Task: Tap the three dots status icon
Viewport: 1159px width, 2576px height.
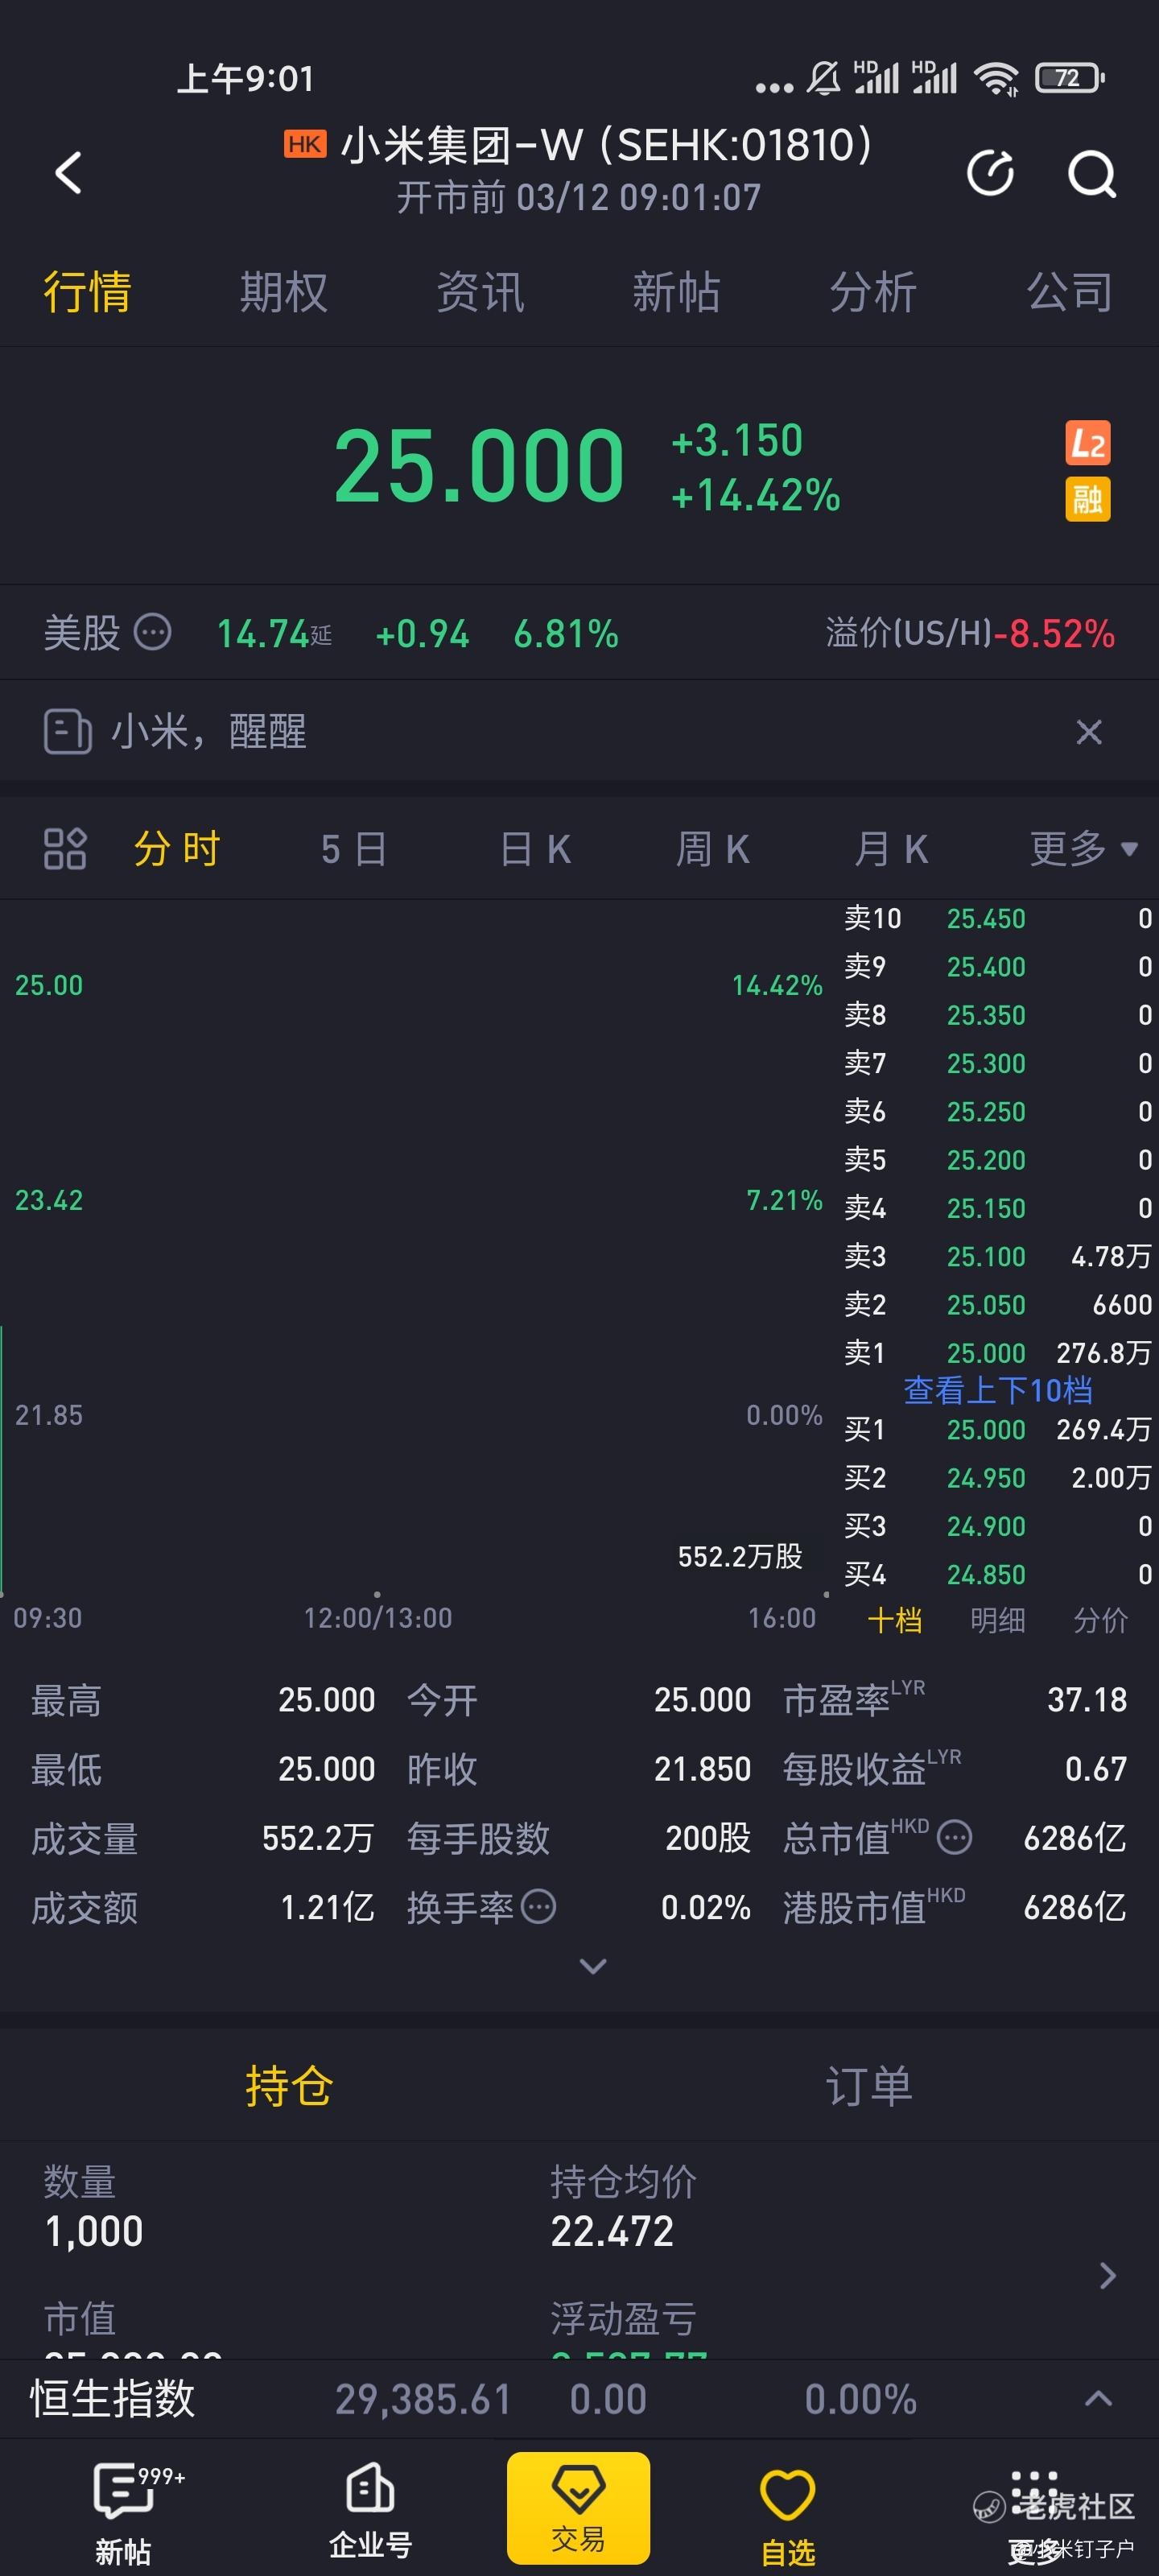Action: click(x=774, y=88)
